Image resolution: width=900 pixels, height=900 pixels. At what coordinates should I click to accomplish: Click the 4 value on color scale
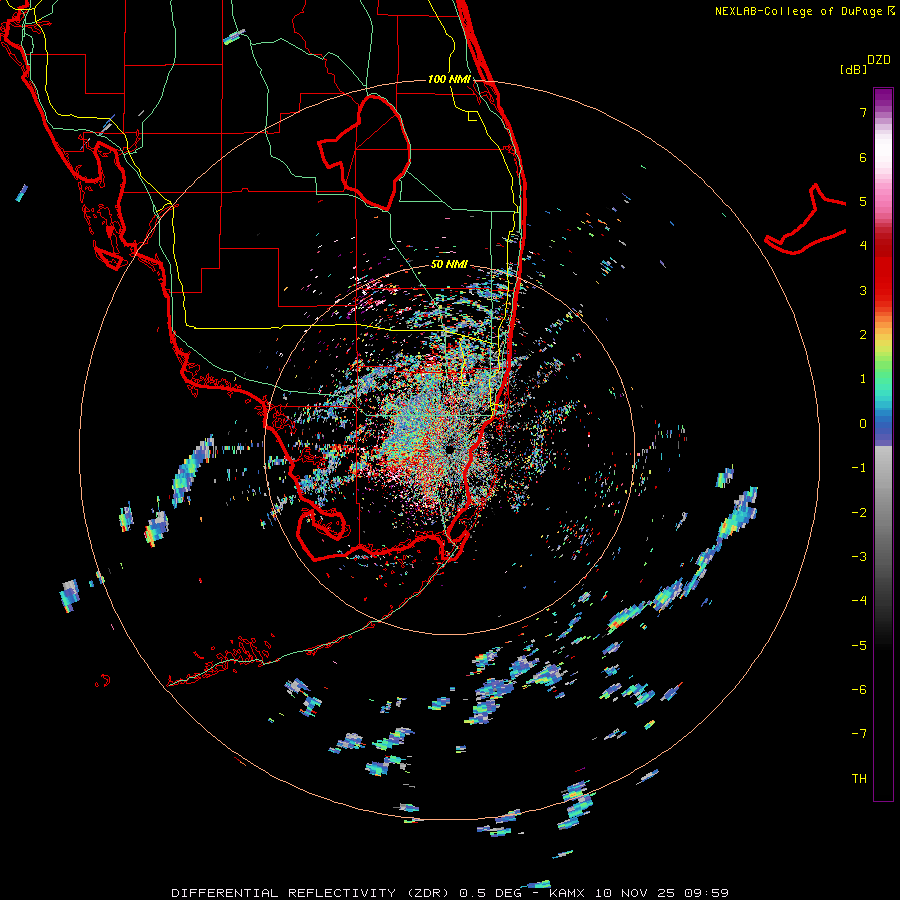[x=863, y=246]
